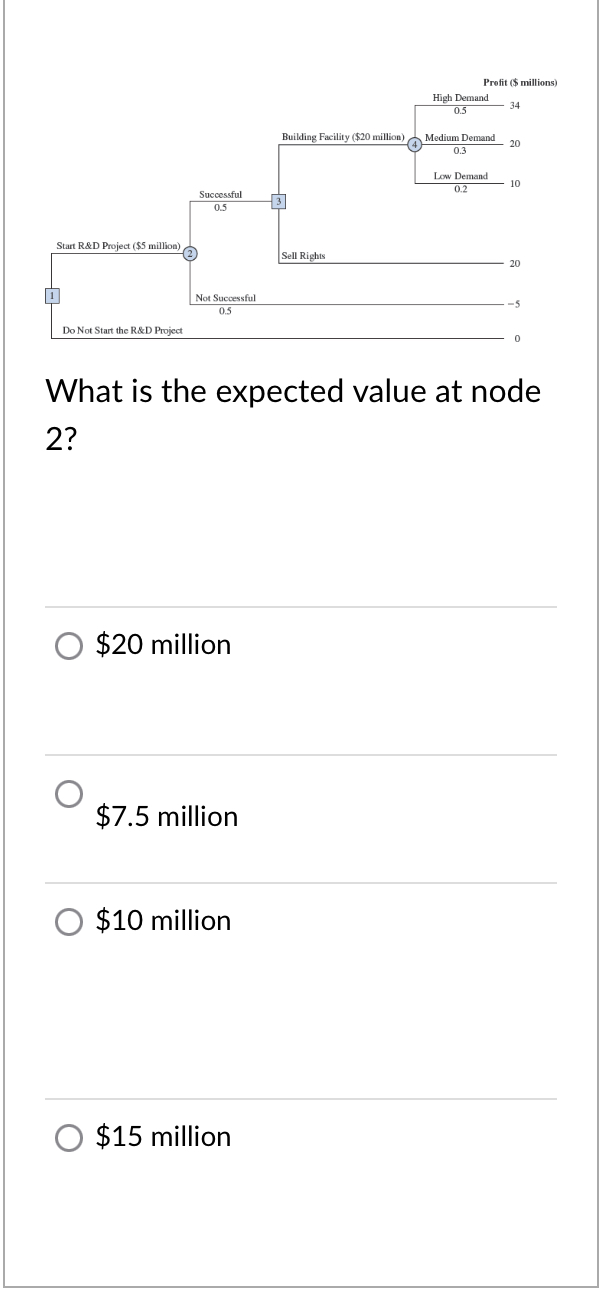Click the Do Not Start branch label
The height and width of the screenshot is (1291, 603).
(123, 330)
